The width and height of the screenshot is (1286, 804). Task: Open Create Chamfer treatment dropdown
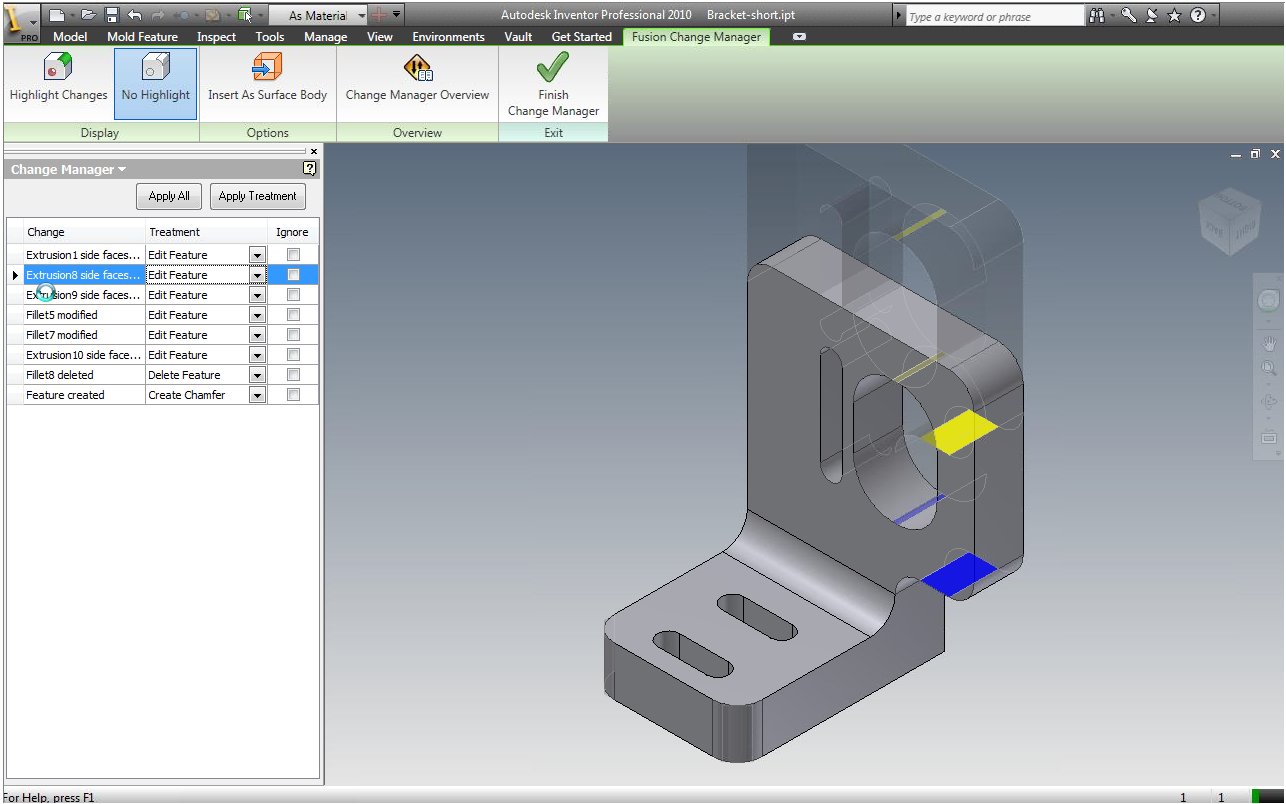[257, 395]
